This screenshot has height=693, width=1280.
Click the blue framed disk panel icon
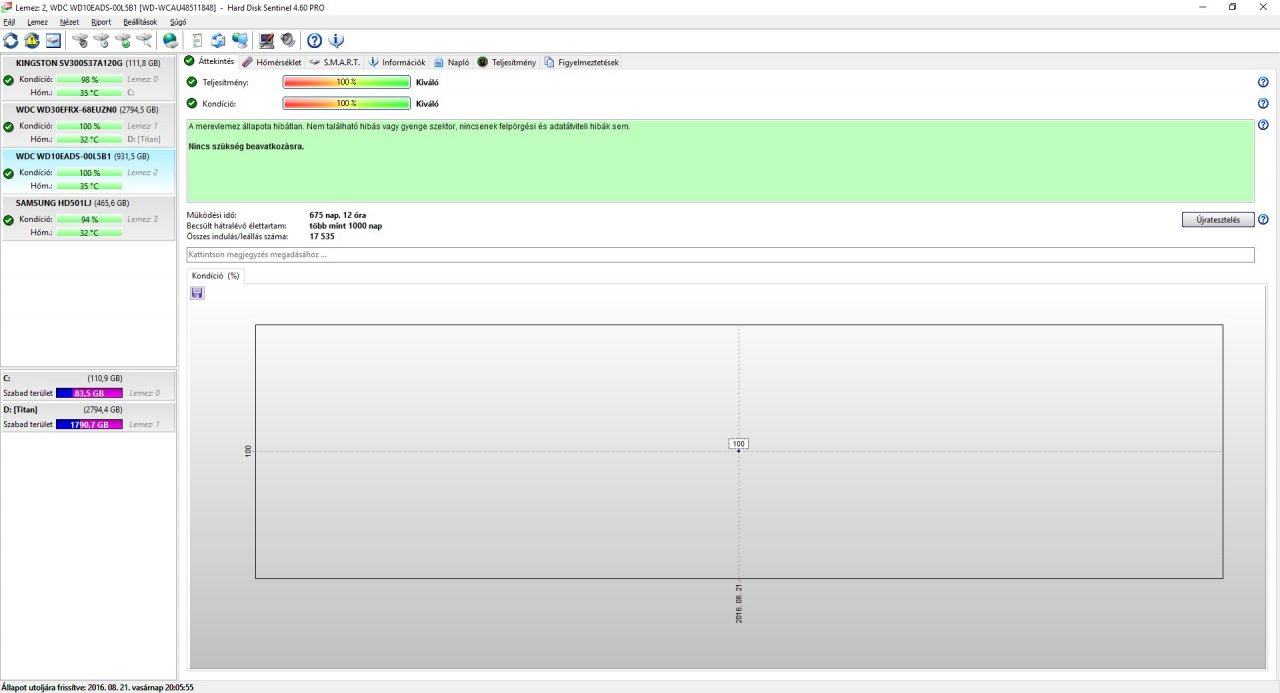(53, 41)
